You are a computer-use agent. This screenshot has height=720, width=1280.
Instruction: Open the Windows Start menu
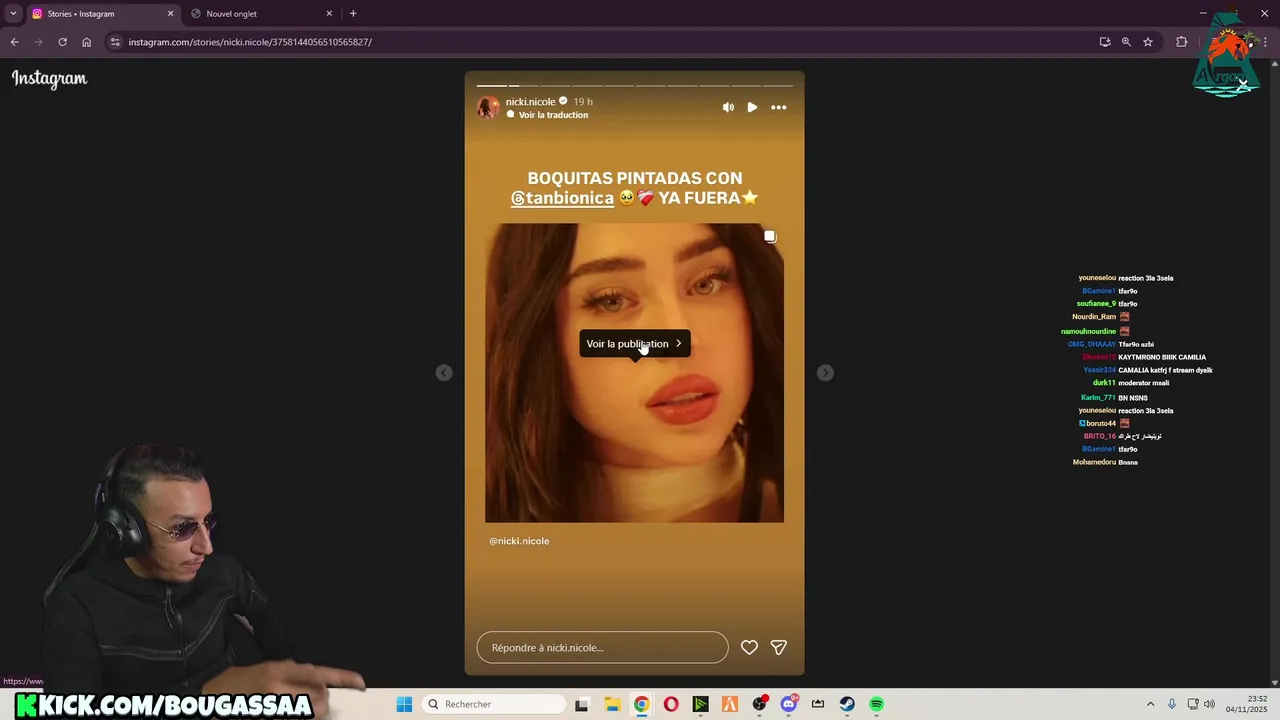pyautogui.click(x=404, y=704)
